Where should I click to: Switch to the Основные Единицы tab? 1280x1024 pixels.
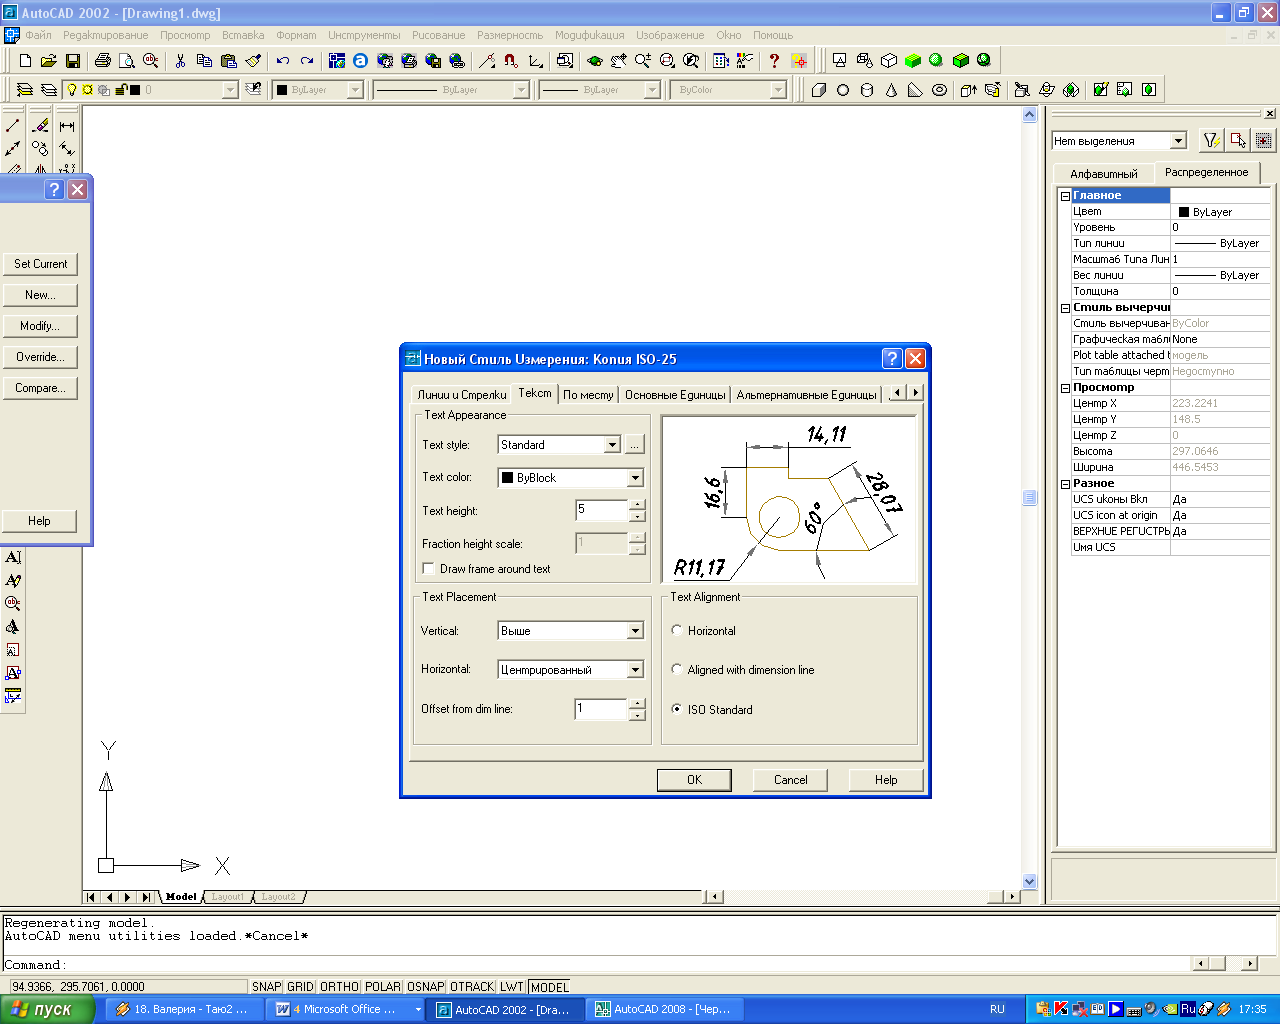675,395
